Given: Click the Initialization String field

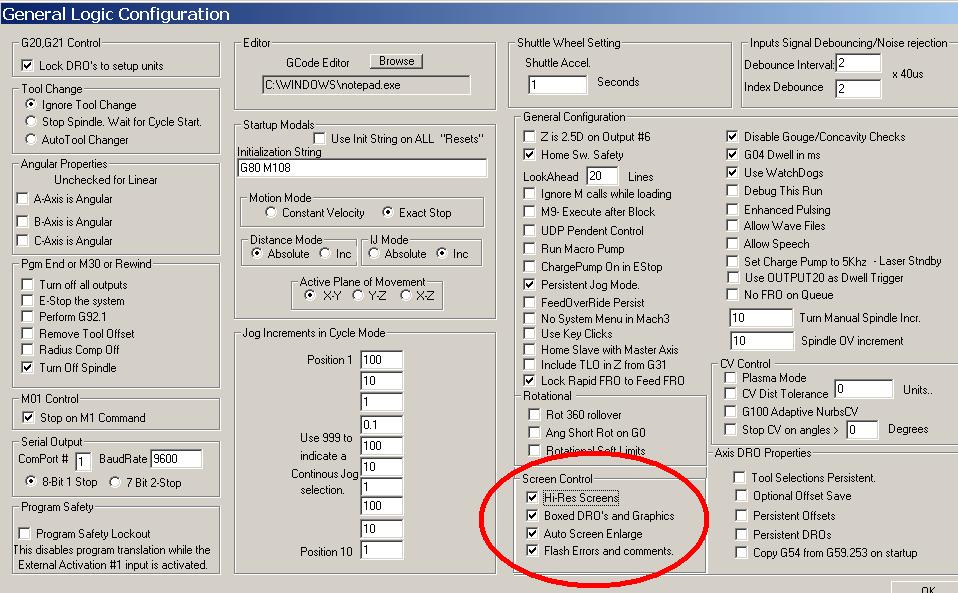Looking at the screenshot, I should coord(362,168).
